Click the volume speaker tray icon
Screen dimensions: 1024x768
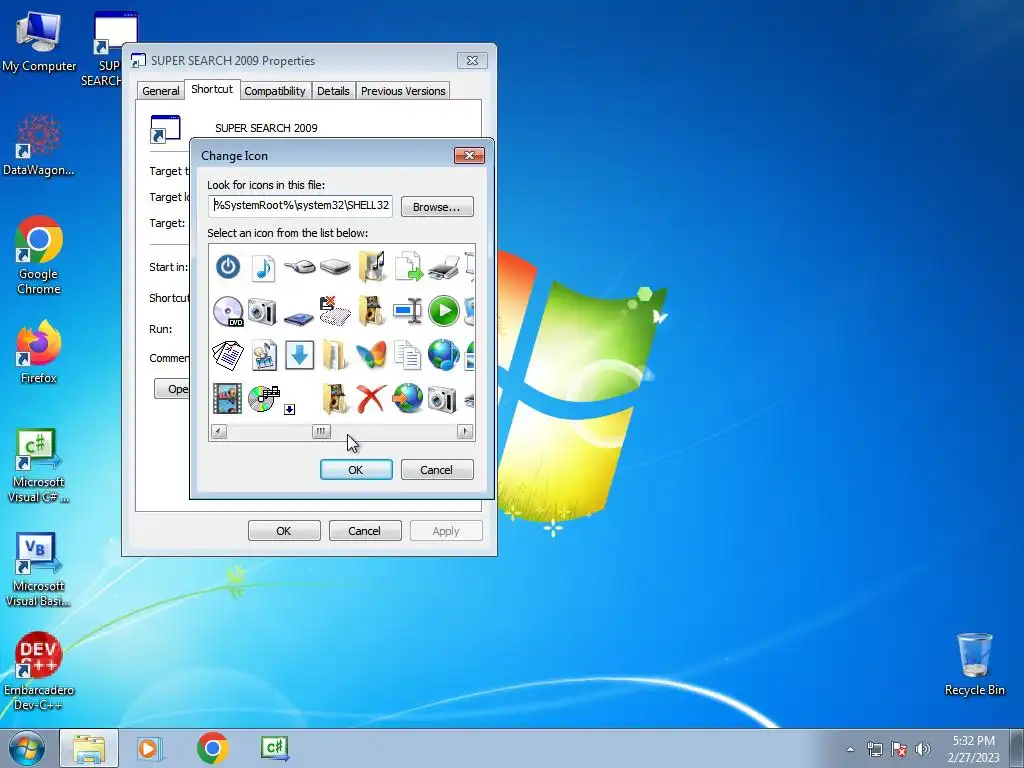pos(923,749)
